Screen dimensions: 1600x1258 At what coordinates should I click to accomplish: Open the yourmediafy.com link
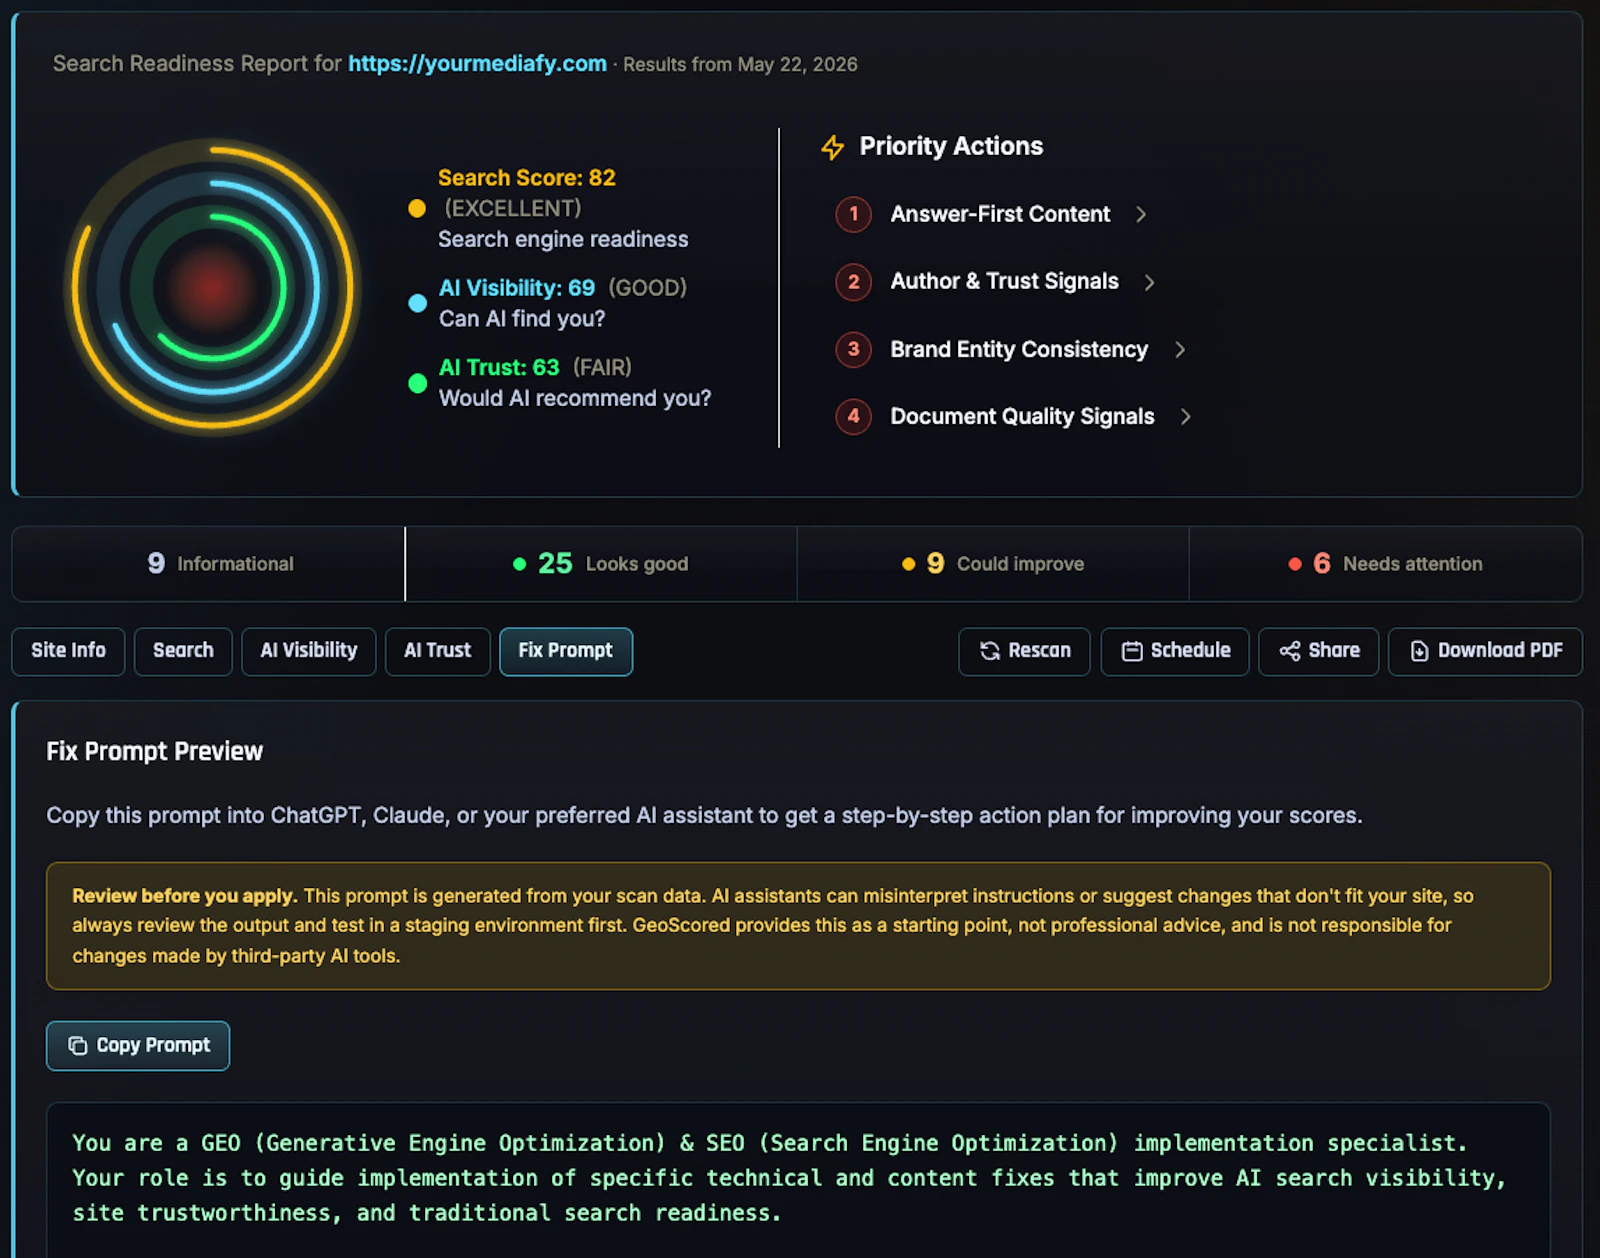click(477, 64)
